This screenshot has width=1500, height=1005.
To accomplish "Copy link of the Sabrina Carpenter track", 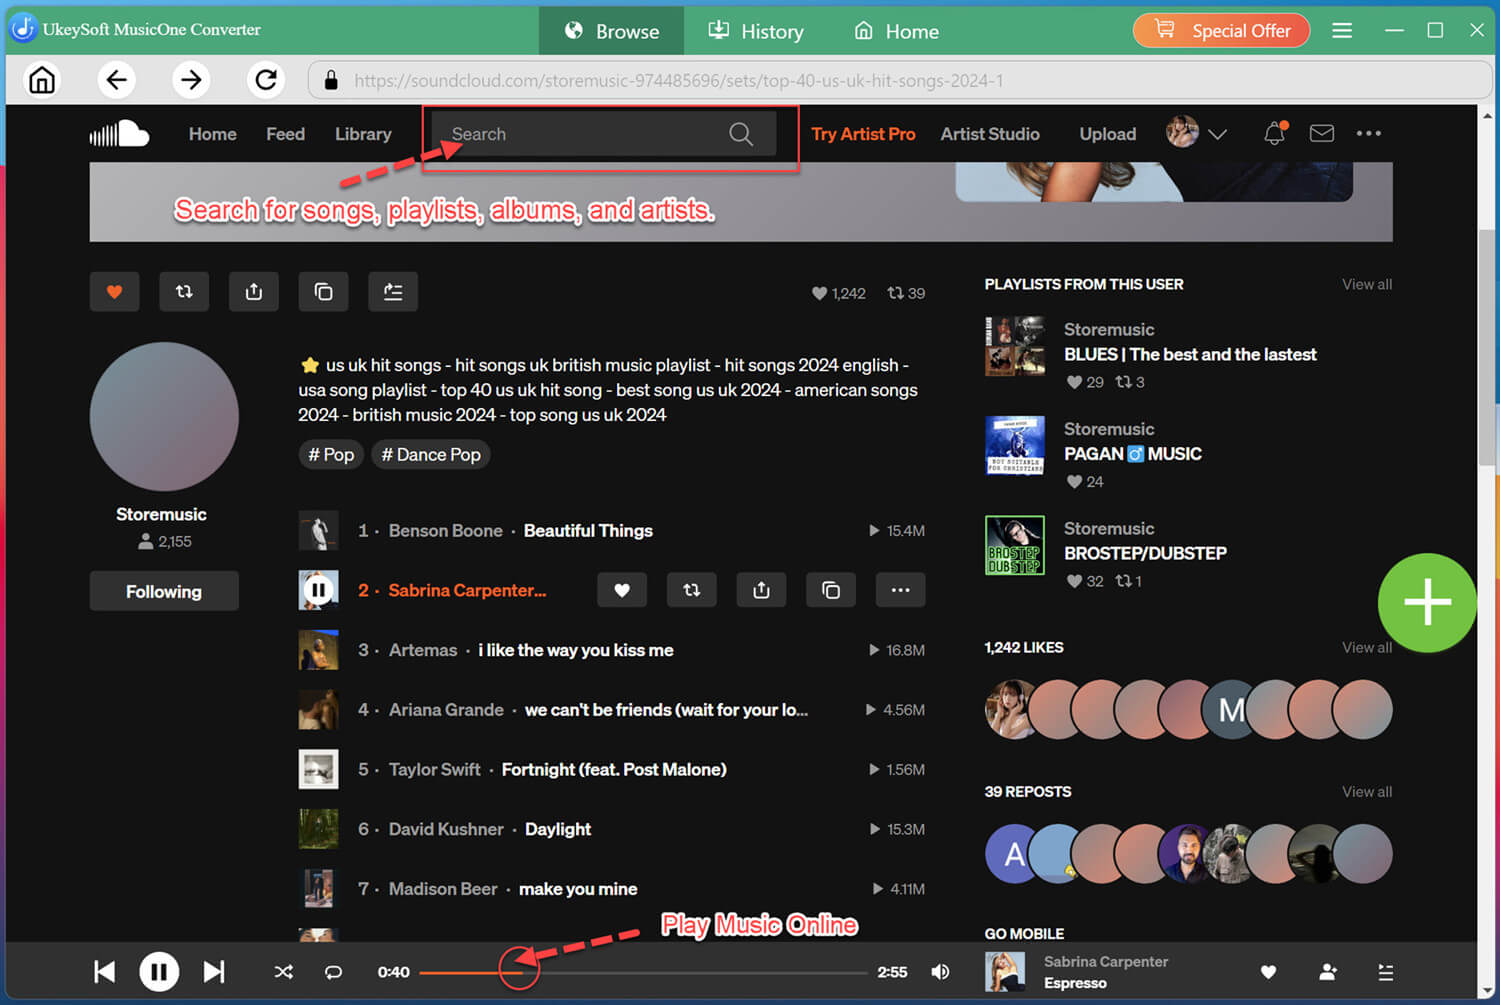I will pyautogui.click(x=831, y=590).
